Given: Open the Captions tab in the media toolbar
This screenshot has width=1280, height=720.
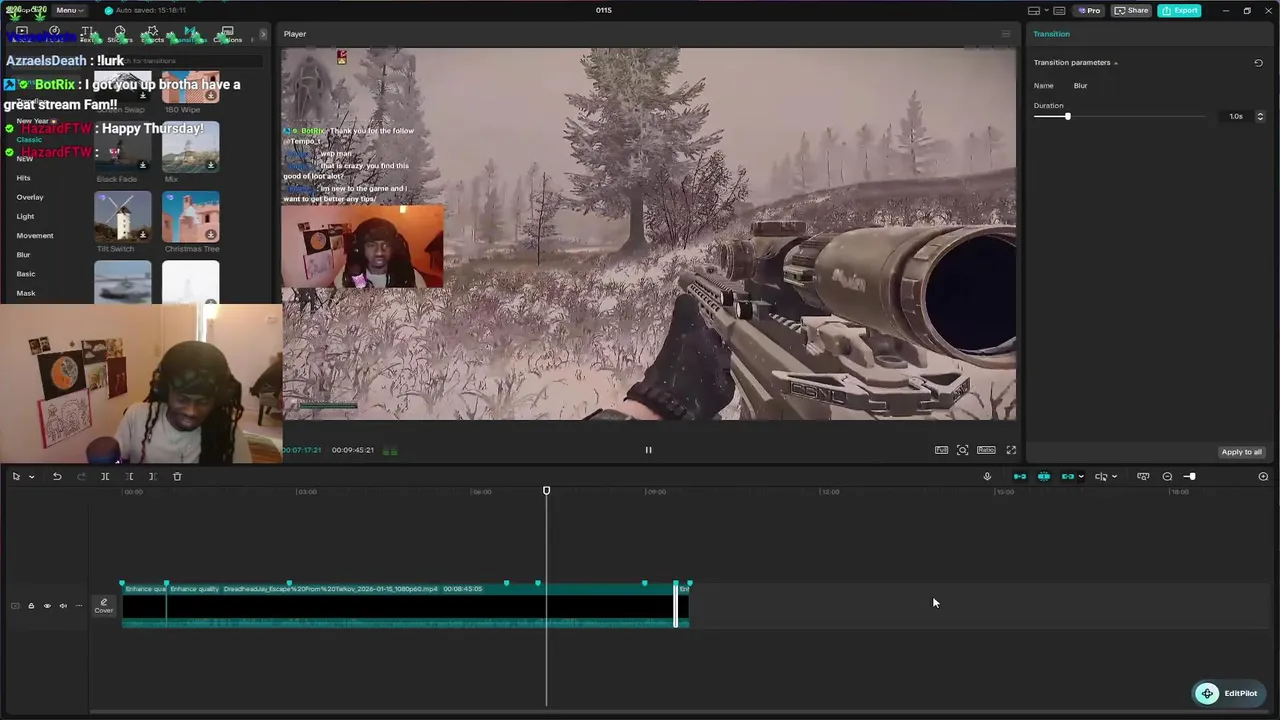Looking at the screenshot, I should 227,35.
